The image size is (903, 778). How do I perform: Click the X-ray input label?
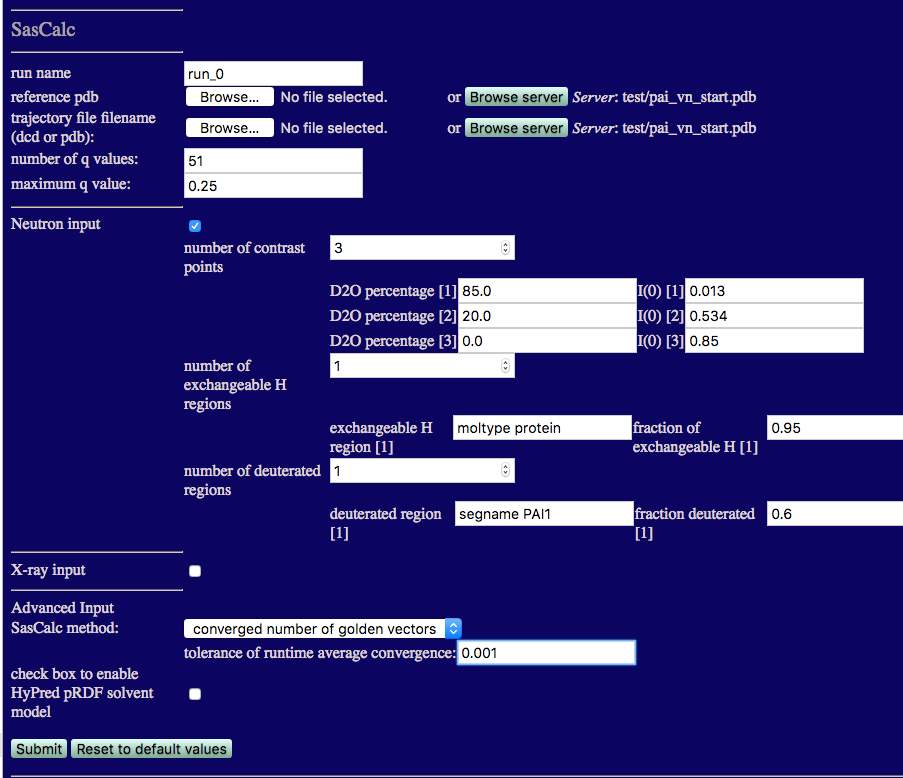point(48,570)
